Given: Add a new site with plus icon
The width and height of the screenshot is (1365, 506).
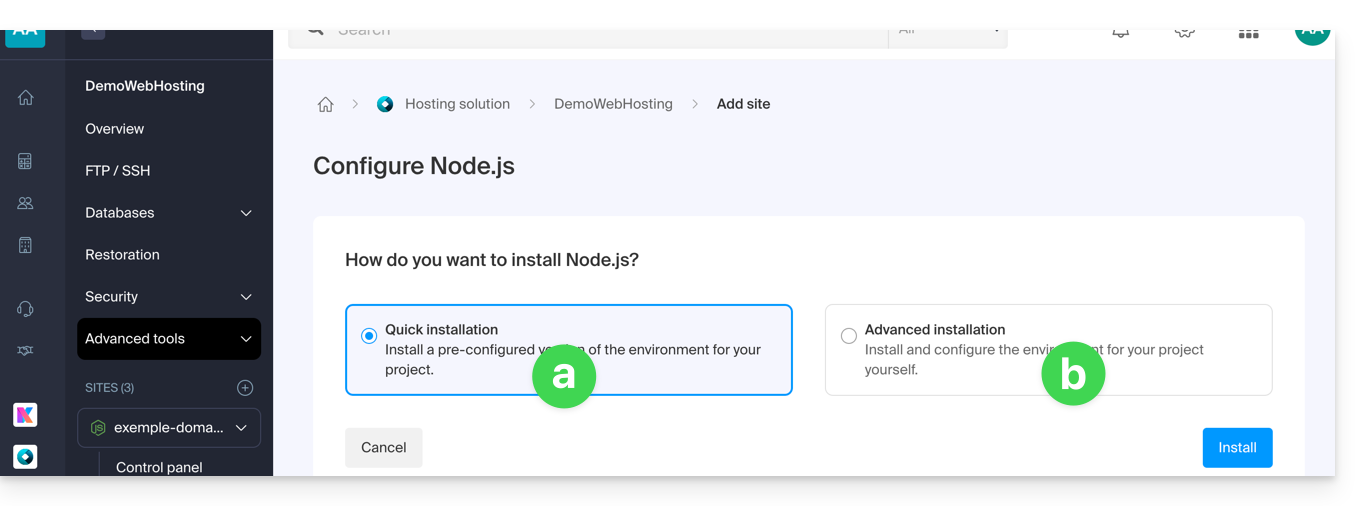Looking at the screenshot, I should [245, 388].
